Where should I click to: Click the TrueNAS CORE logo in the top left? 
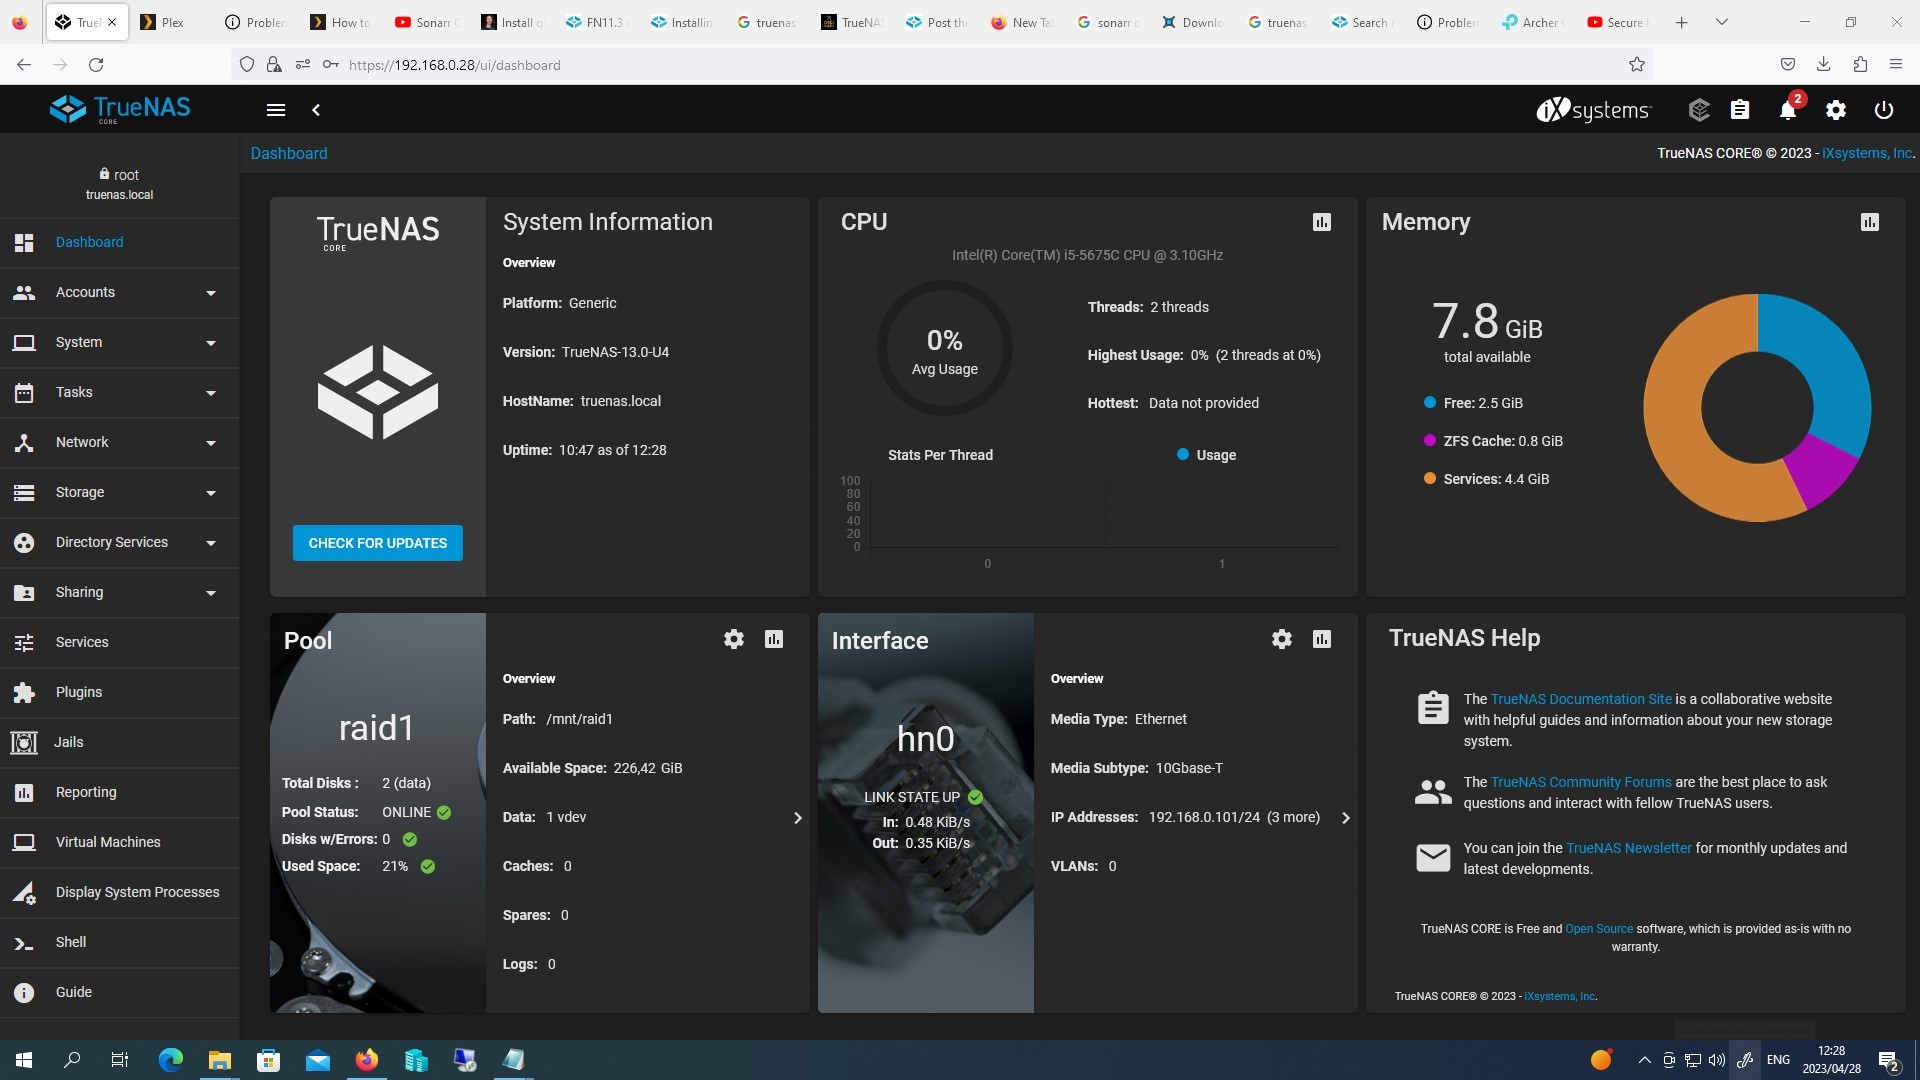point(120,109)
